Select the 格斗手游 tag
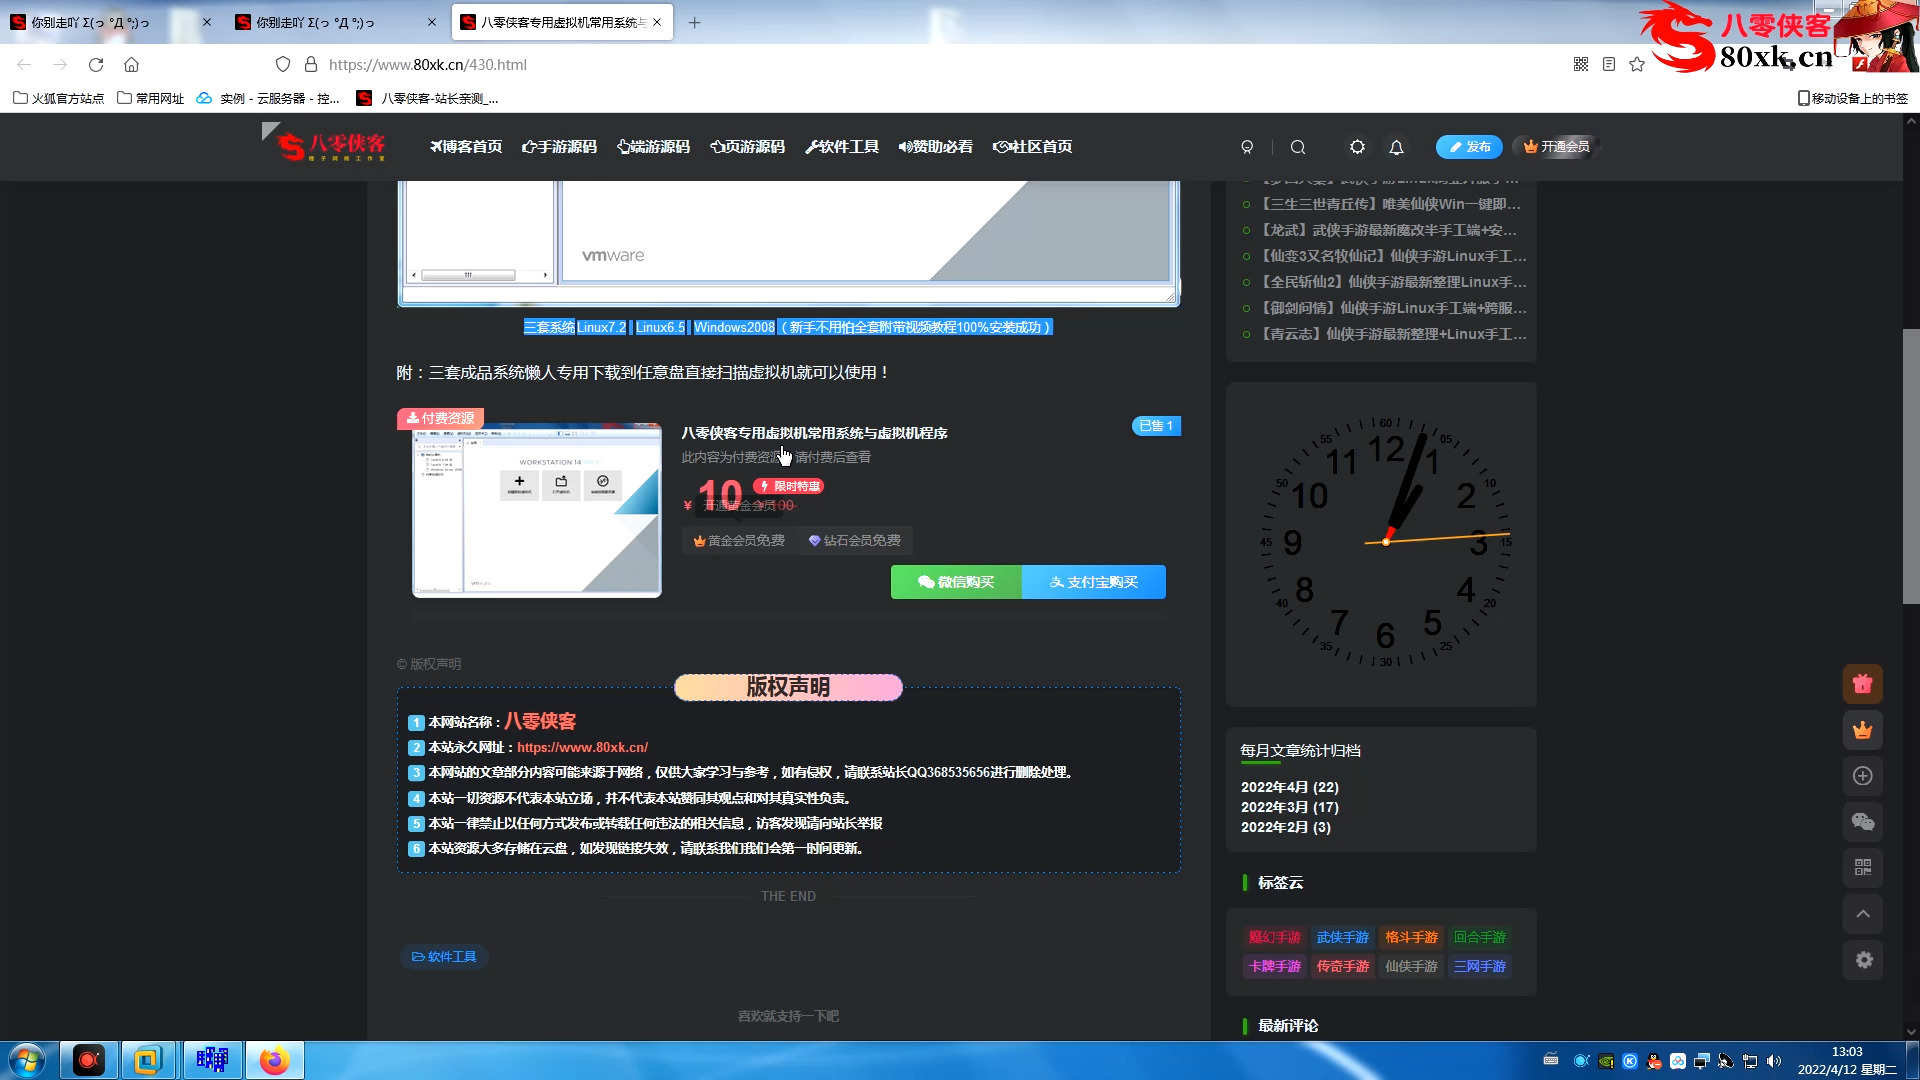1920x1080 pixels. click(x=1411, y=938)
